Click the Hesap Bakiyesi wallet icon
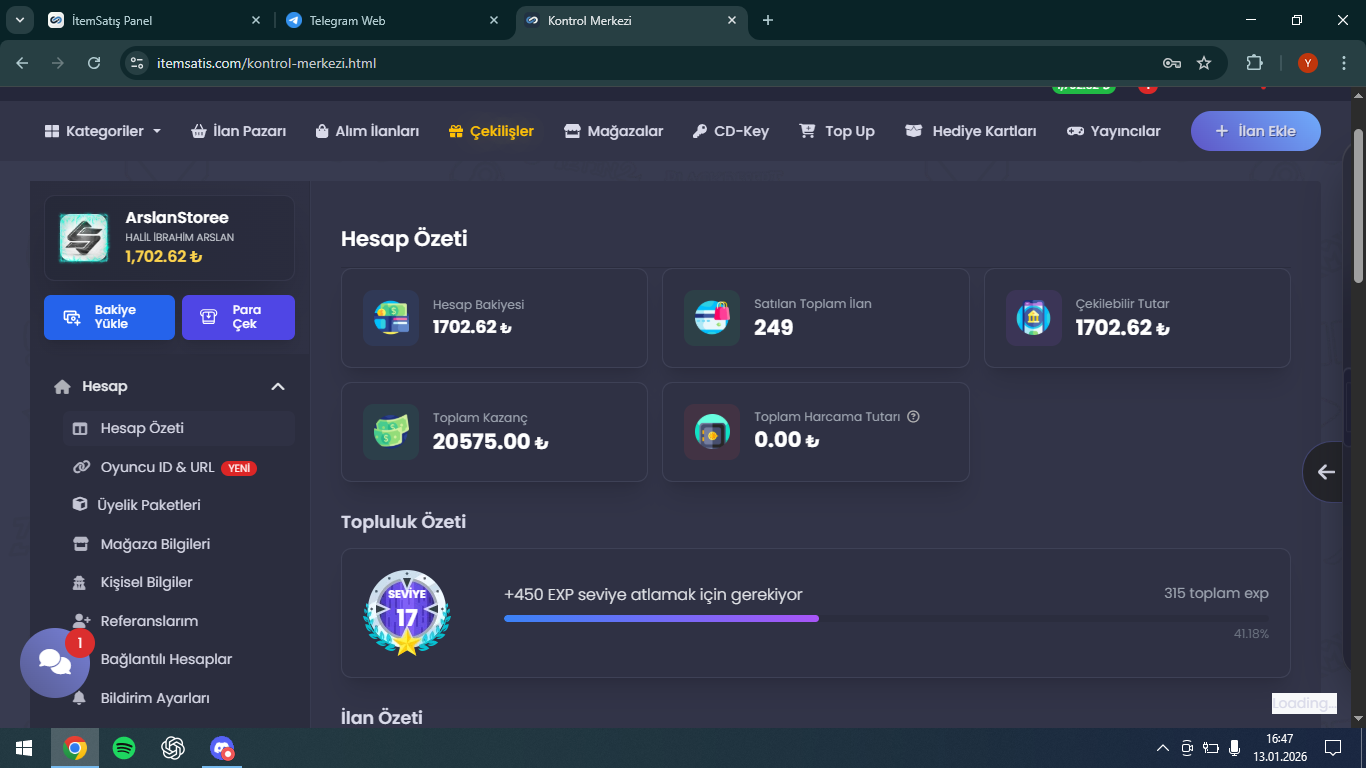This screenshot has width=1366, height=768. pyautogui.click(x=391, y=318)
